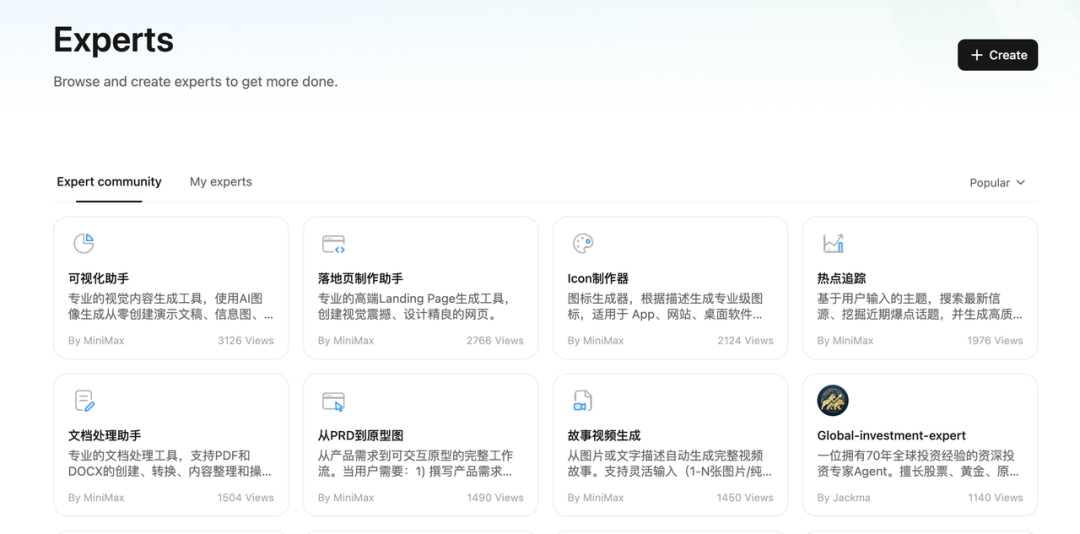The width and height of the screenshot is (1080, 534).
Task: Click the webpage code icon of 落地页制作助手
Action: [x=333, y=243]
